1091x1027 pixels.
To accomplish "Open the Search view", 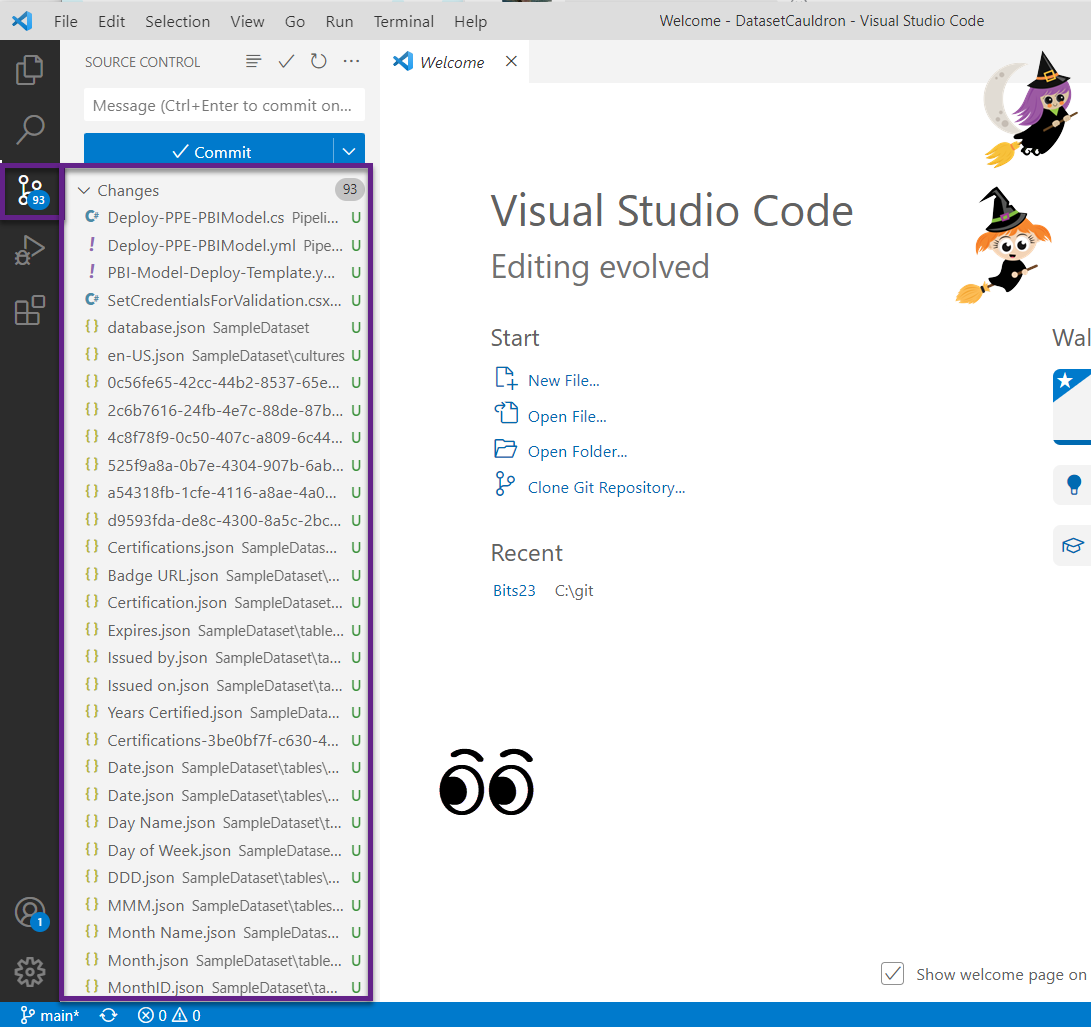I will pos(30,130).
